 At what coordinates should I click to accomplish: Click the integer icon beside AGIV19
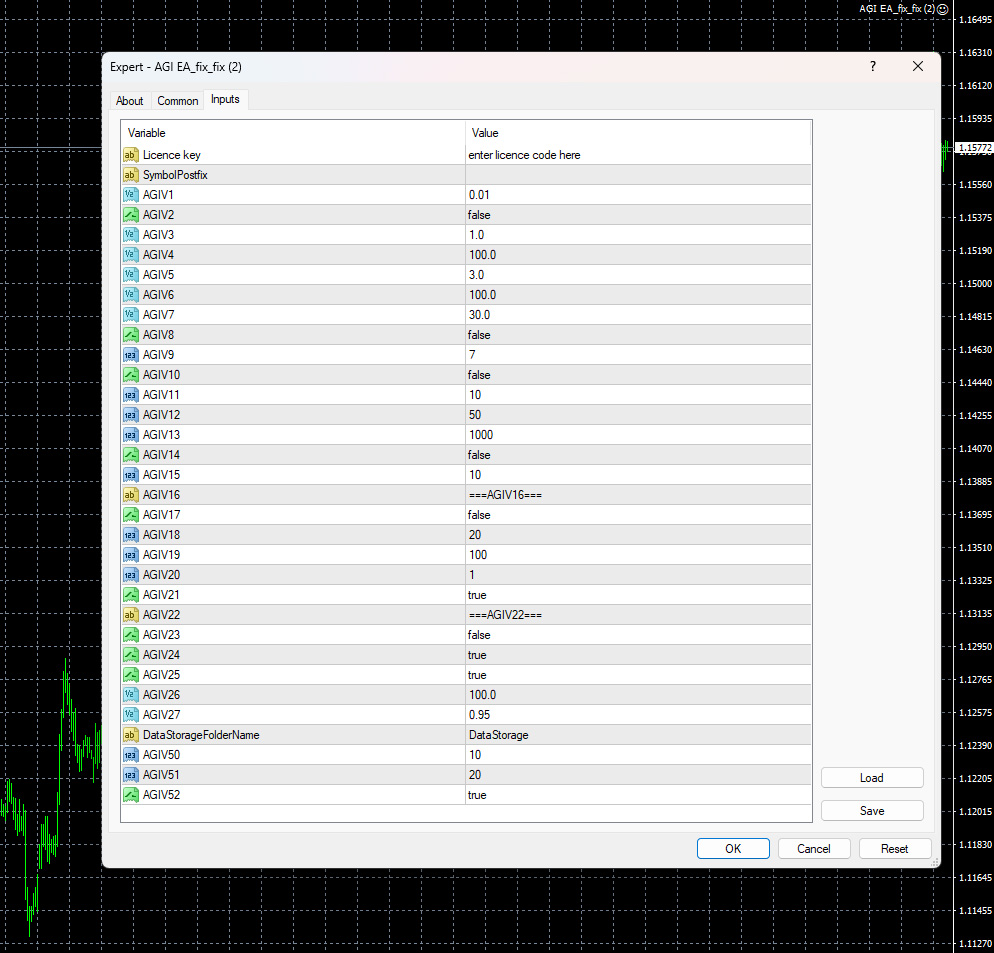[131, 555]
